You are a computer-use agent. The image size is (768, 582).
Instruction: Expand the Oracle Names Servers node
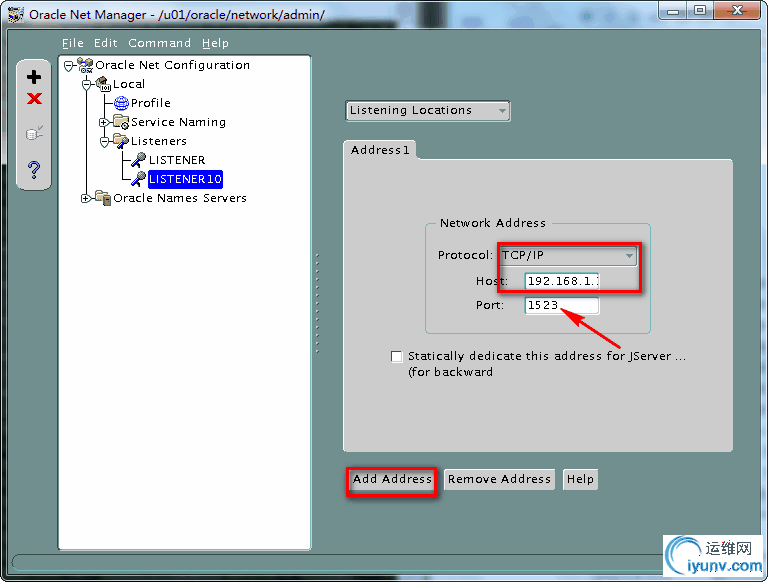point(86,198)
